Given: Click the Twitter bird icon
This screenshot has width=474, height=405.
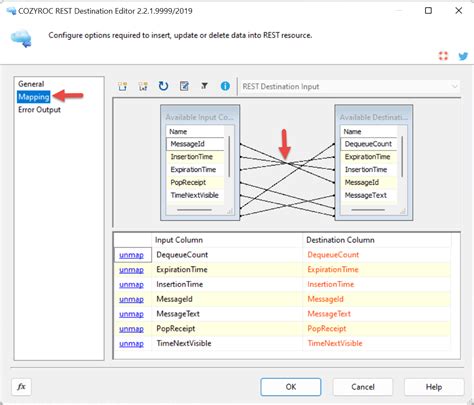Looking at the screenshot, I should tap(463, 56).
